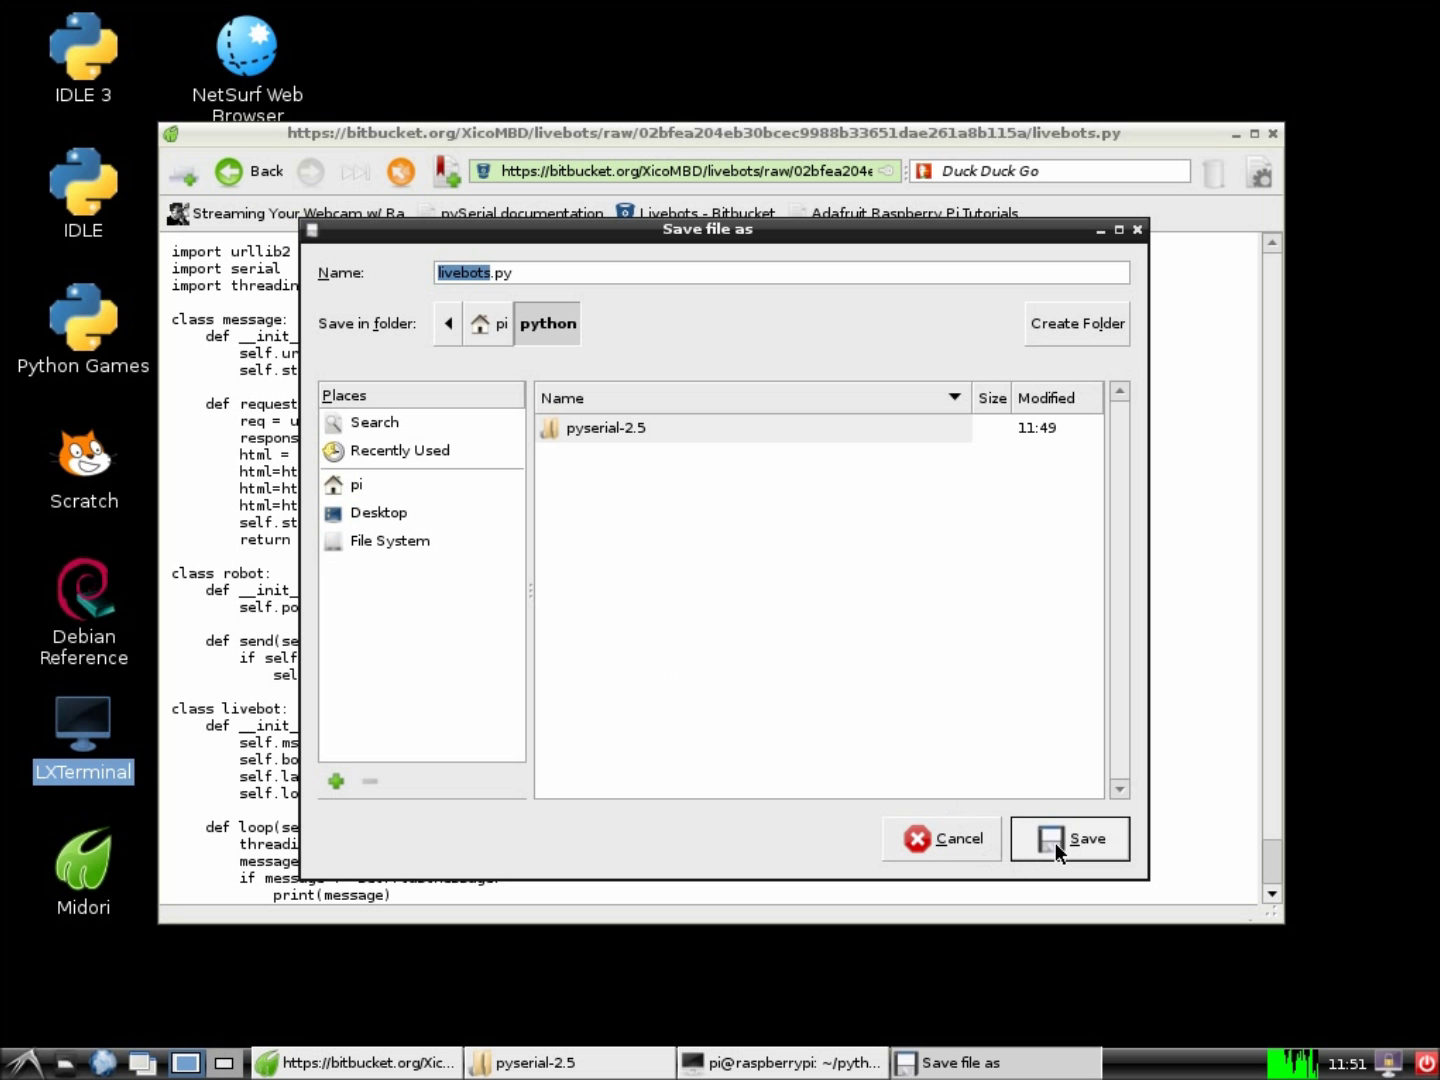Screen dimensions: 1440x1080
Task: Click the Create Folder button
Action: [x=1077, y=324]
